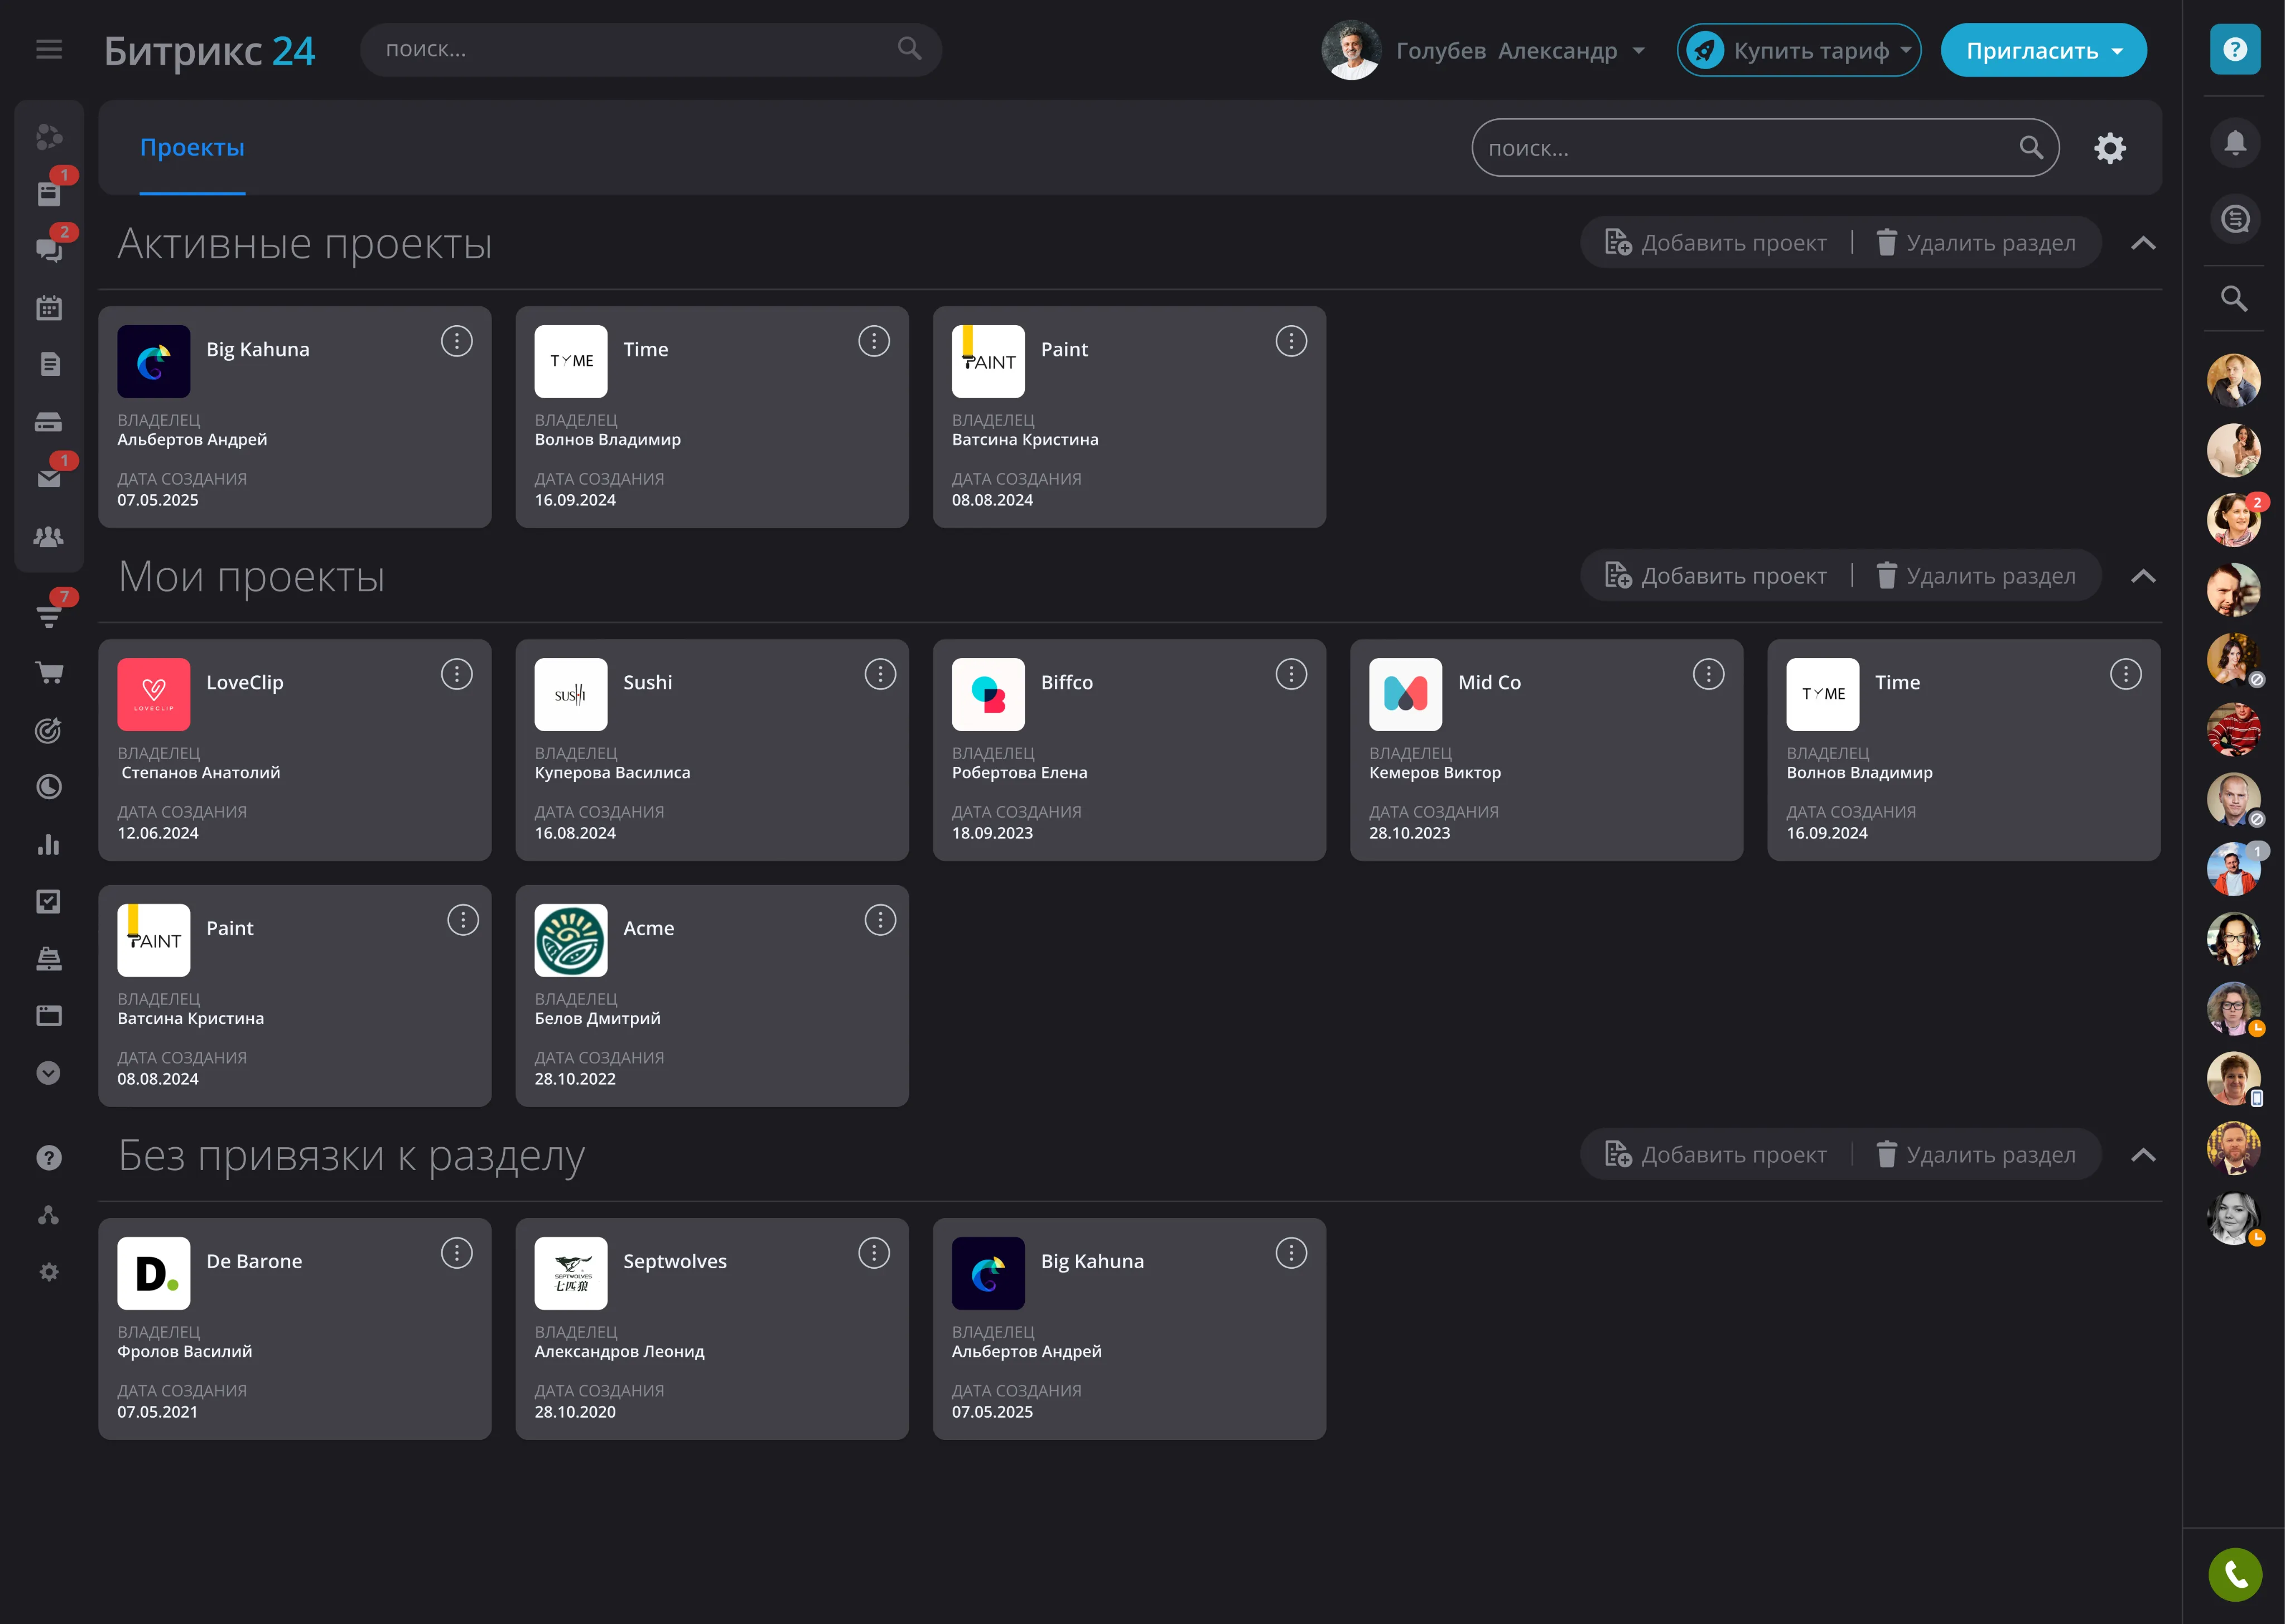This screenshot has height=1624, width=2285.
Task: Open the chat icon with 2 notifications
Action: click(49, 250)
